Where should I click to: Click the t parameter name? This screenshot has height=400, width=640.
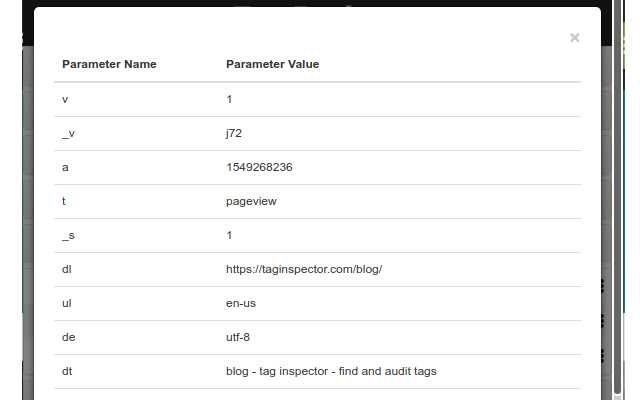(x=64, y=201)
